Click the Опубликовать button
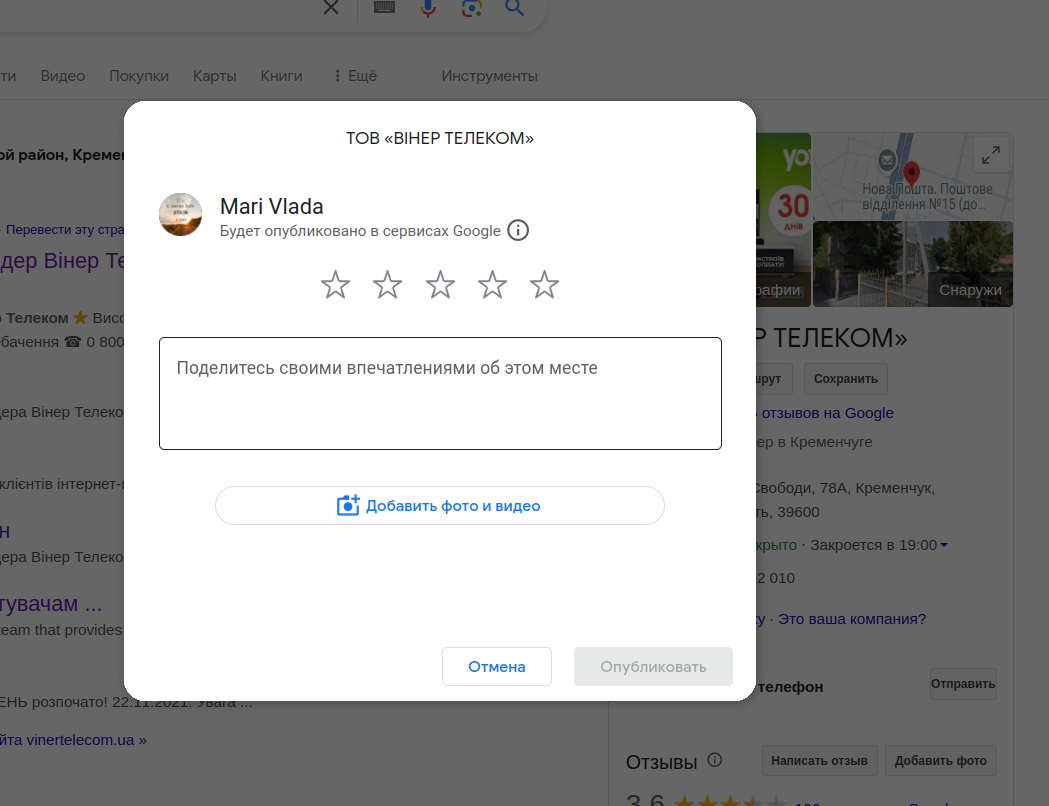The height and width of the screenshot is (806, 1049). click(653, 666)
